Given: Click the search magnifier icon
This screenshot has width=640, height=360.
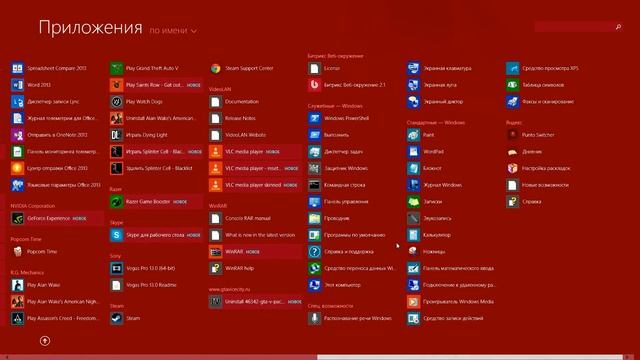Looking at the screenshot, I should pos(618,27).
